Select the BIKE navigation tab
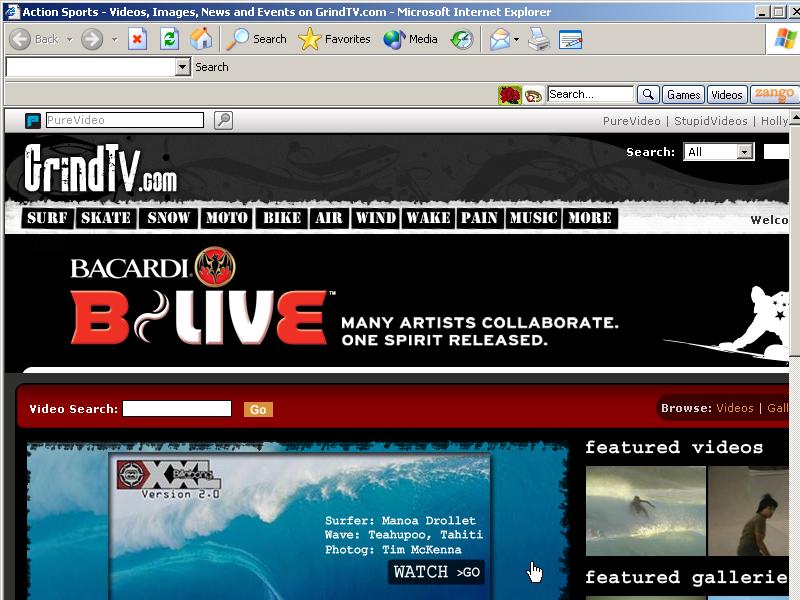This screenshot has width=800, height=600. coord(282,218)
